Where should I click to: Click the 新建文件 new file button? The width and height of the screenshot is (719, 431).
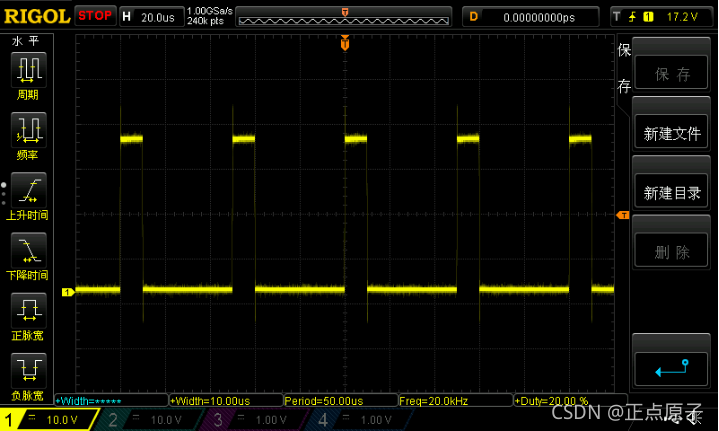[x=671, y=132]
